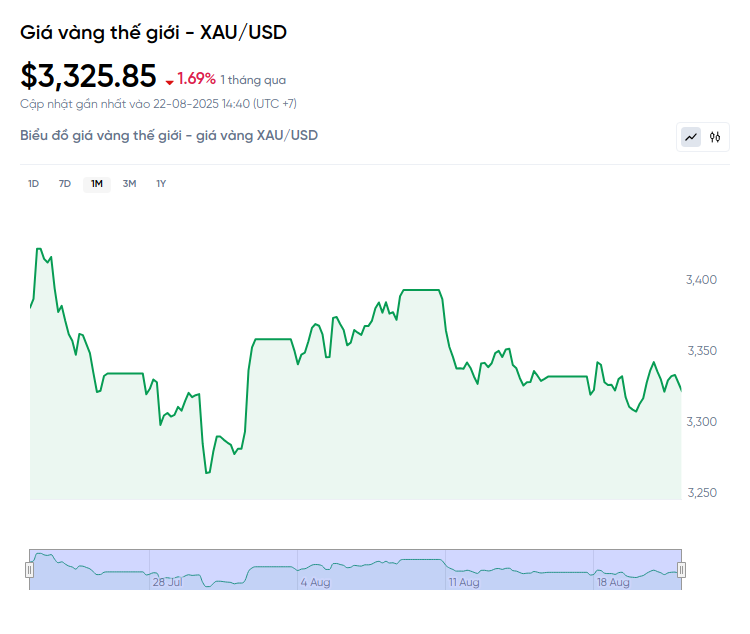Click the 11 Aug marker in navigator
This screenshot has width=750, height=634.
pos(464,582)
